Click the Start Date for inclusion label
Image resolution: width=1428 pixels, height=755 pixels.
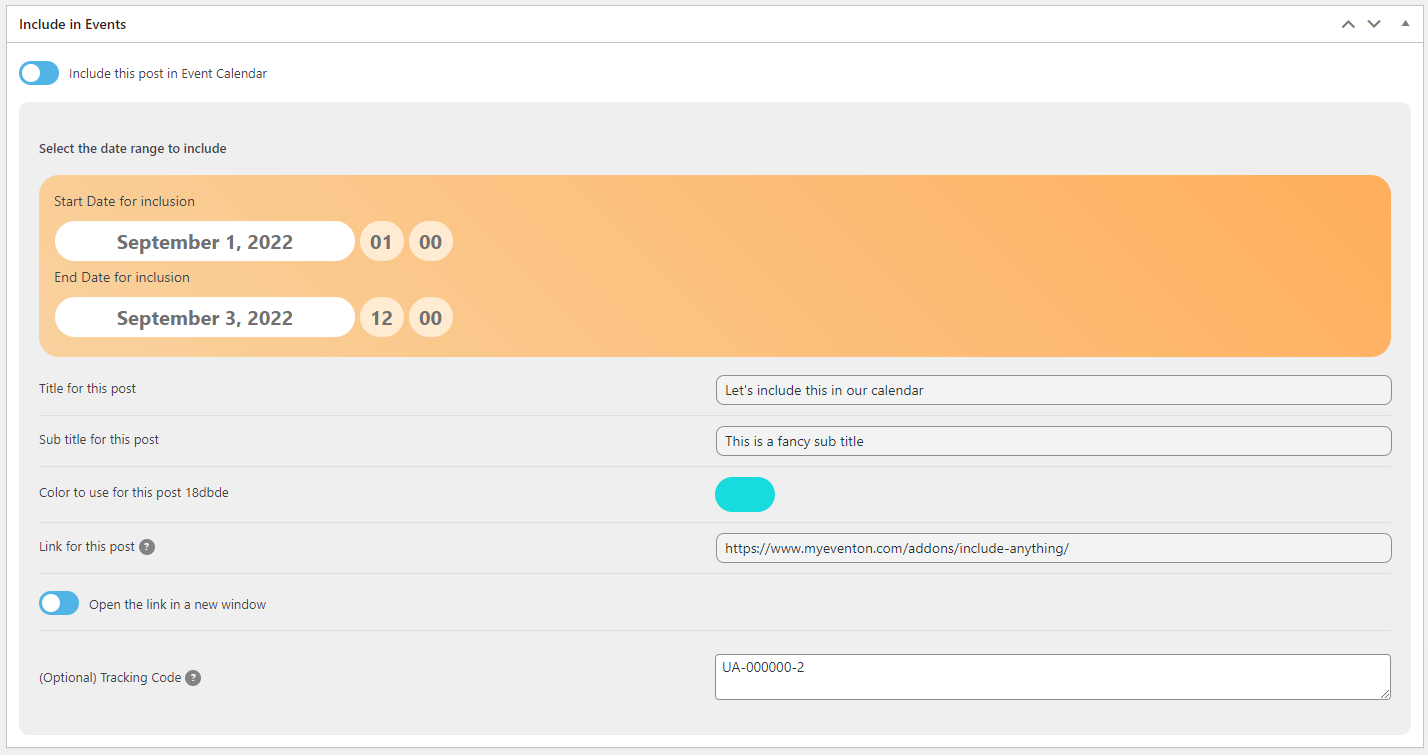(125, 201)
